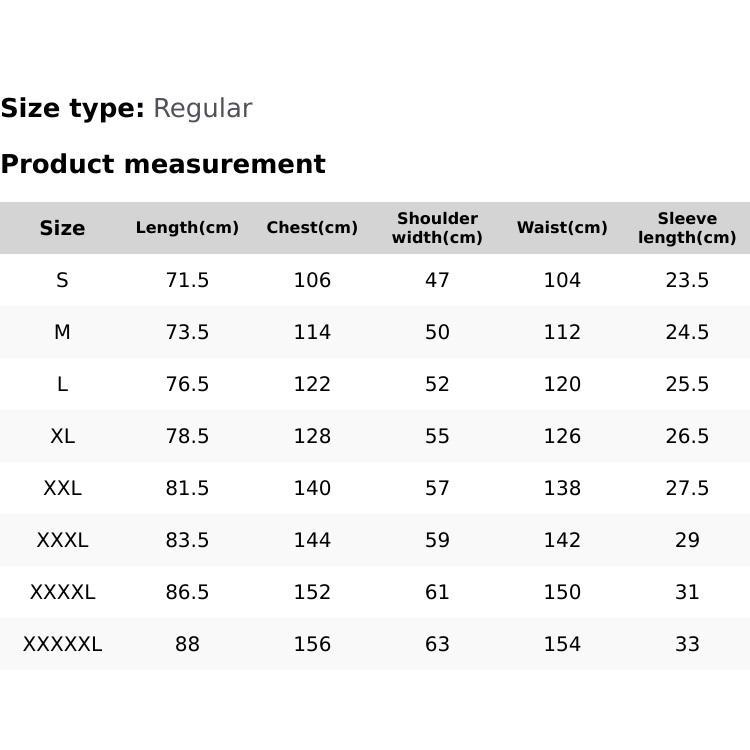
Task: Click the Length(cm) column header
Action: click(x=187, y=228)
